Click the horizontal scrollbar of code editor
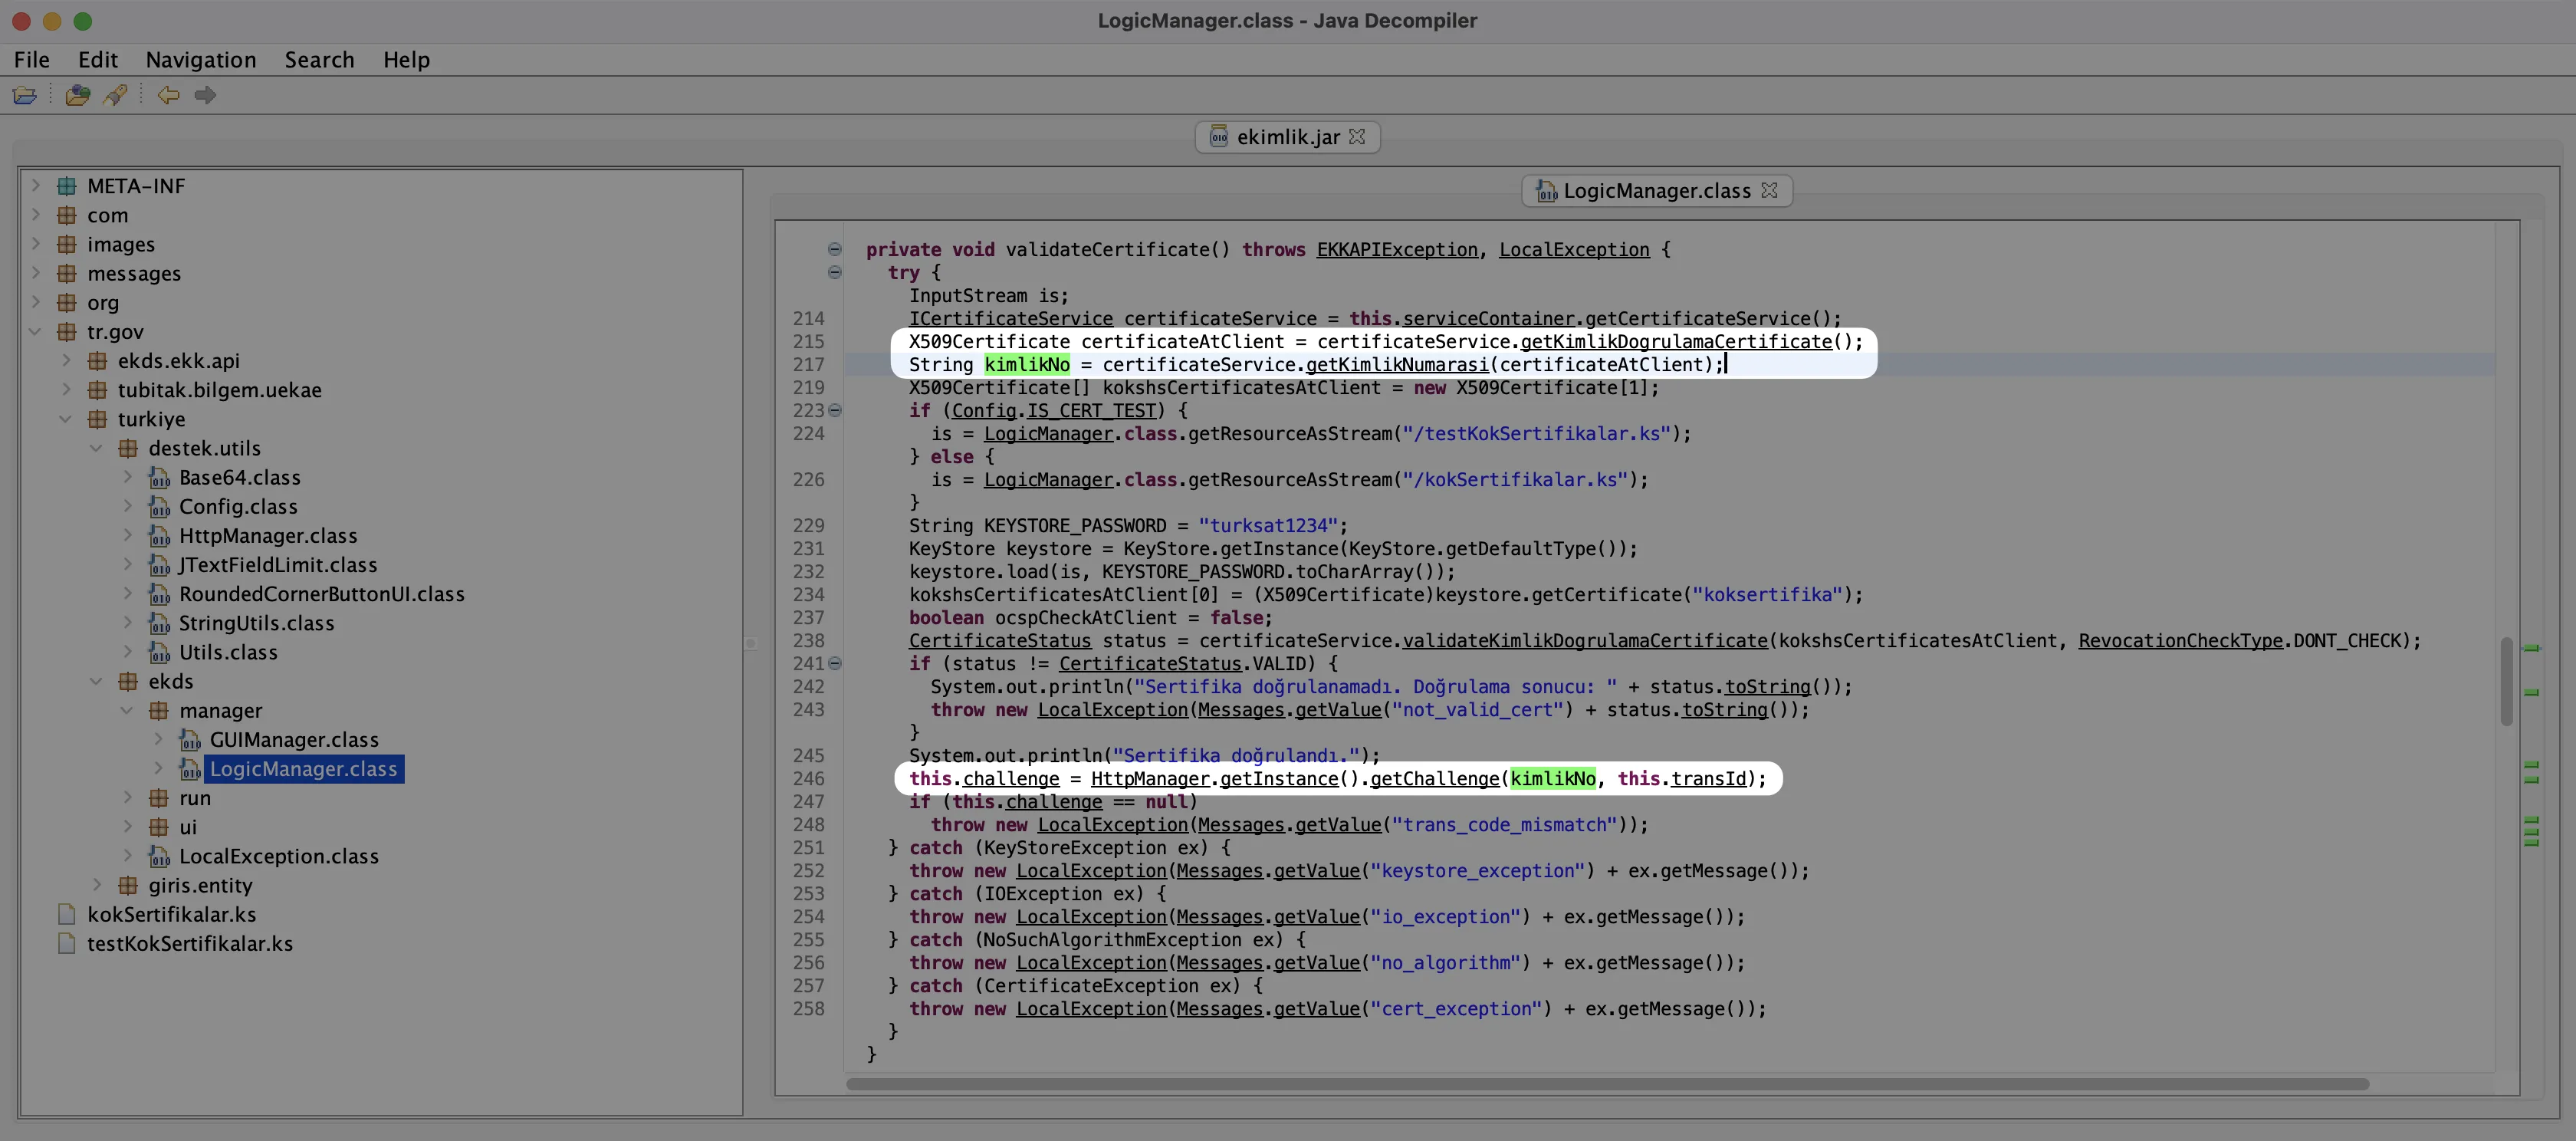 (1607, 1084)
